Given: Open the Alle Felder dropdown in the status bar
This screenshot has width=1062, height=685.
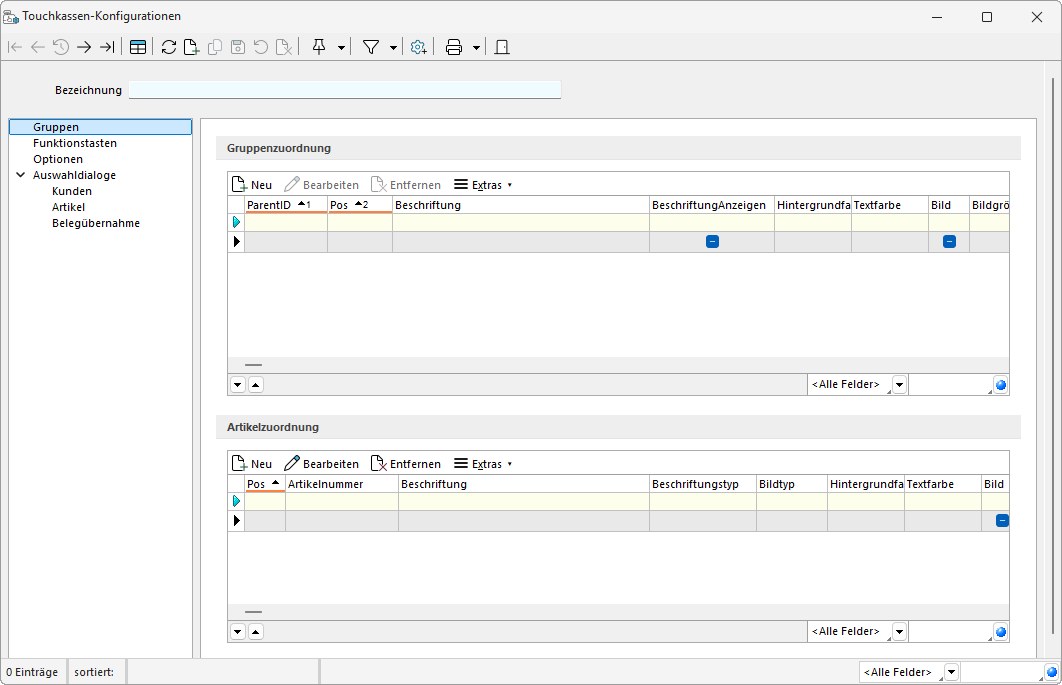Looking at the screenshot, I should 951,672.
